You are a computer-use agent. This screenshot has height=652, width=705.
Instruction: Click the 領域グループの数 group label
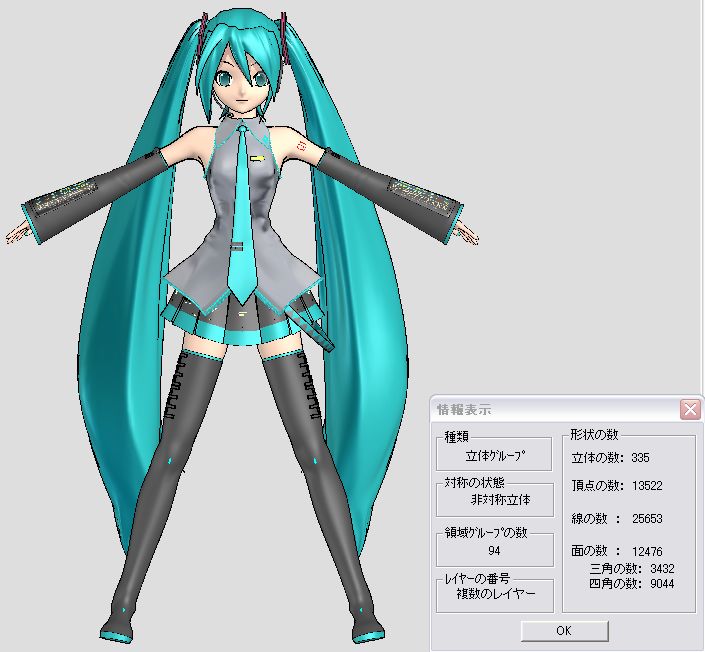coord(486,532)
